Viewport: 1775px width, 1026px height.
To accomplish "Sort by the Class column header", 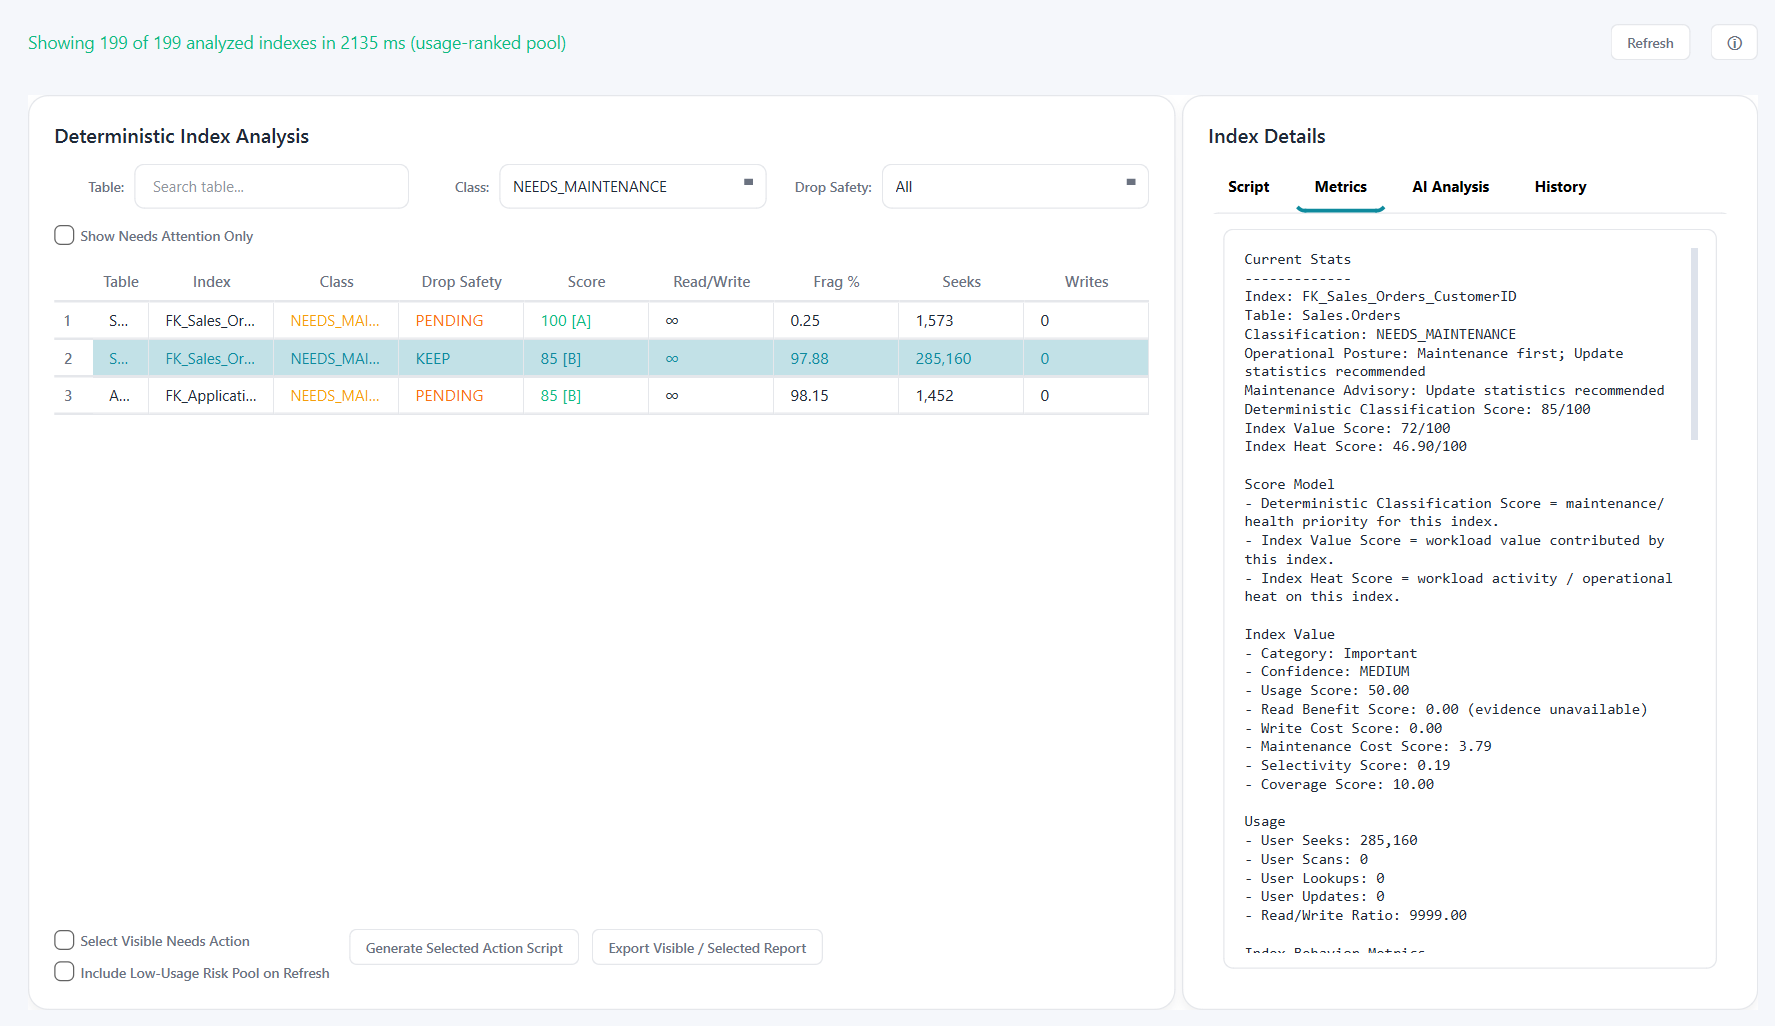I will [x=336, y=282].
